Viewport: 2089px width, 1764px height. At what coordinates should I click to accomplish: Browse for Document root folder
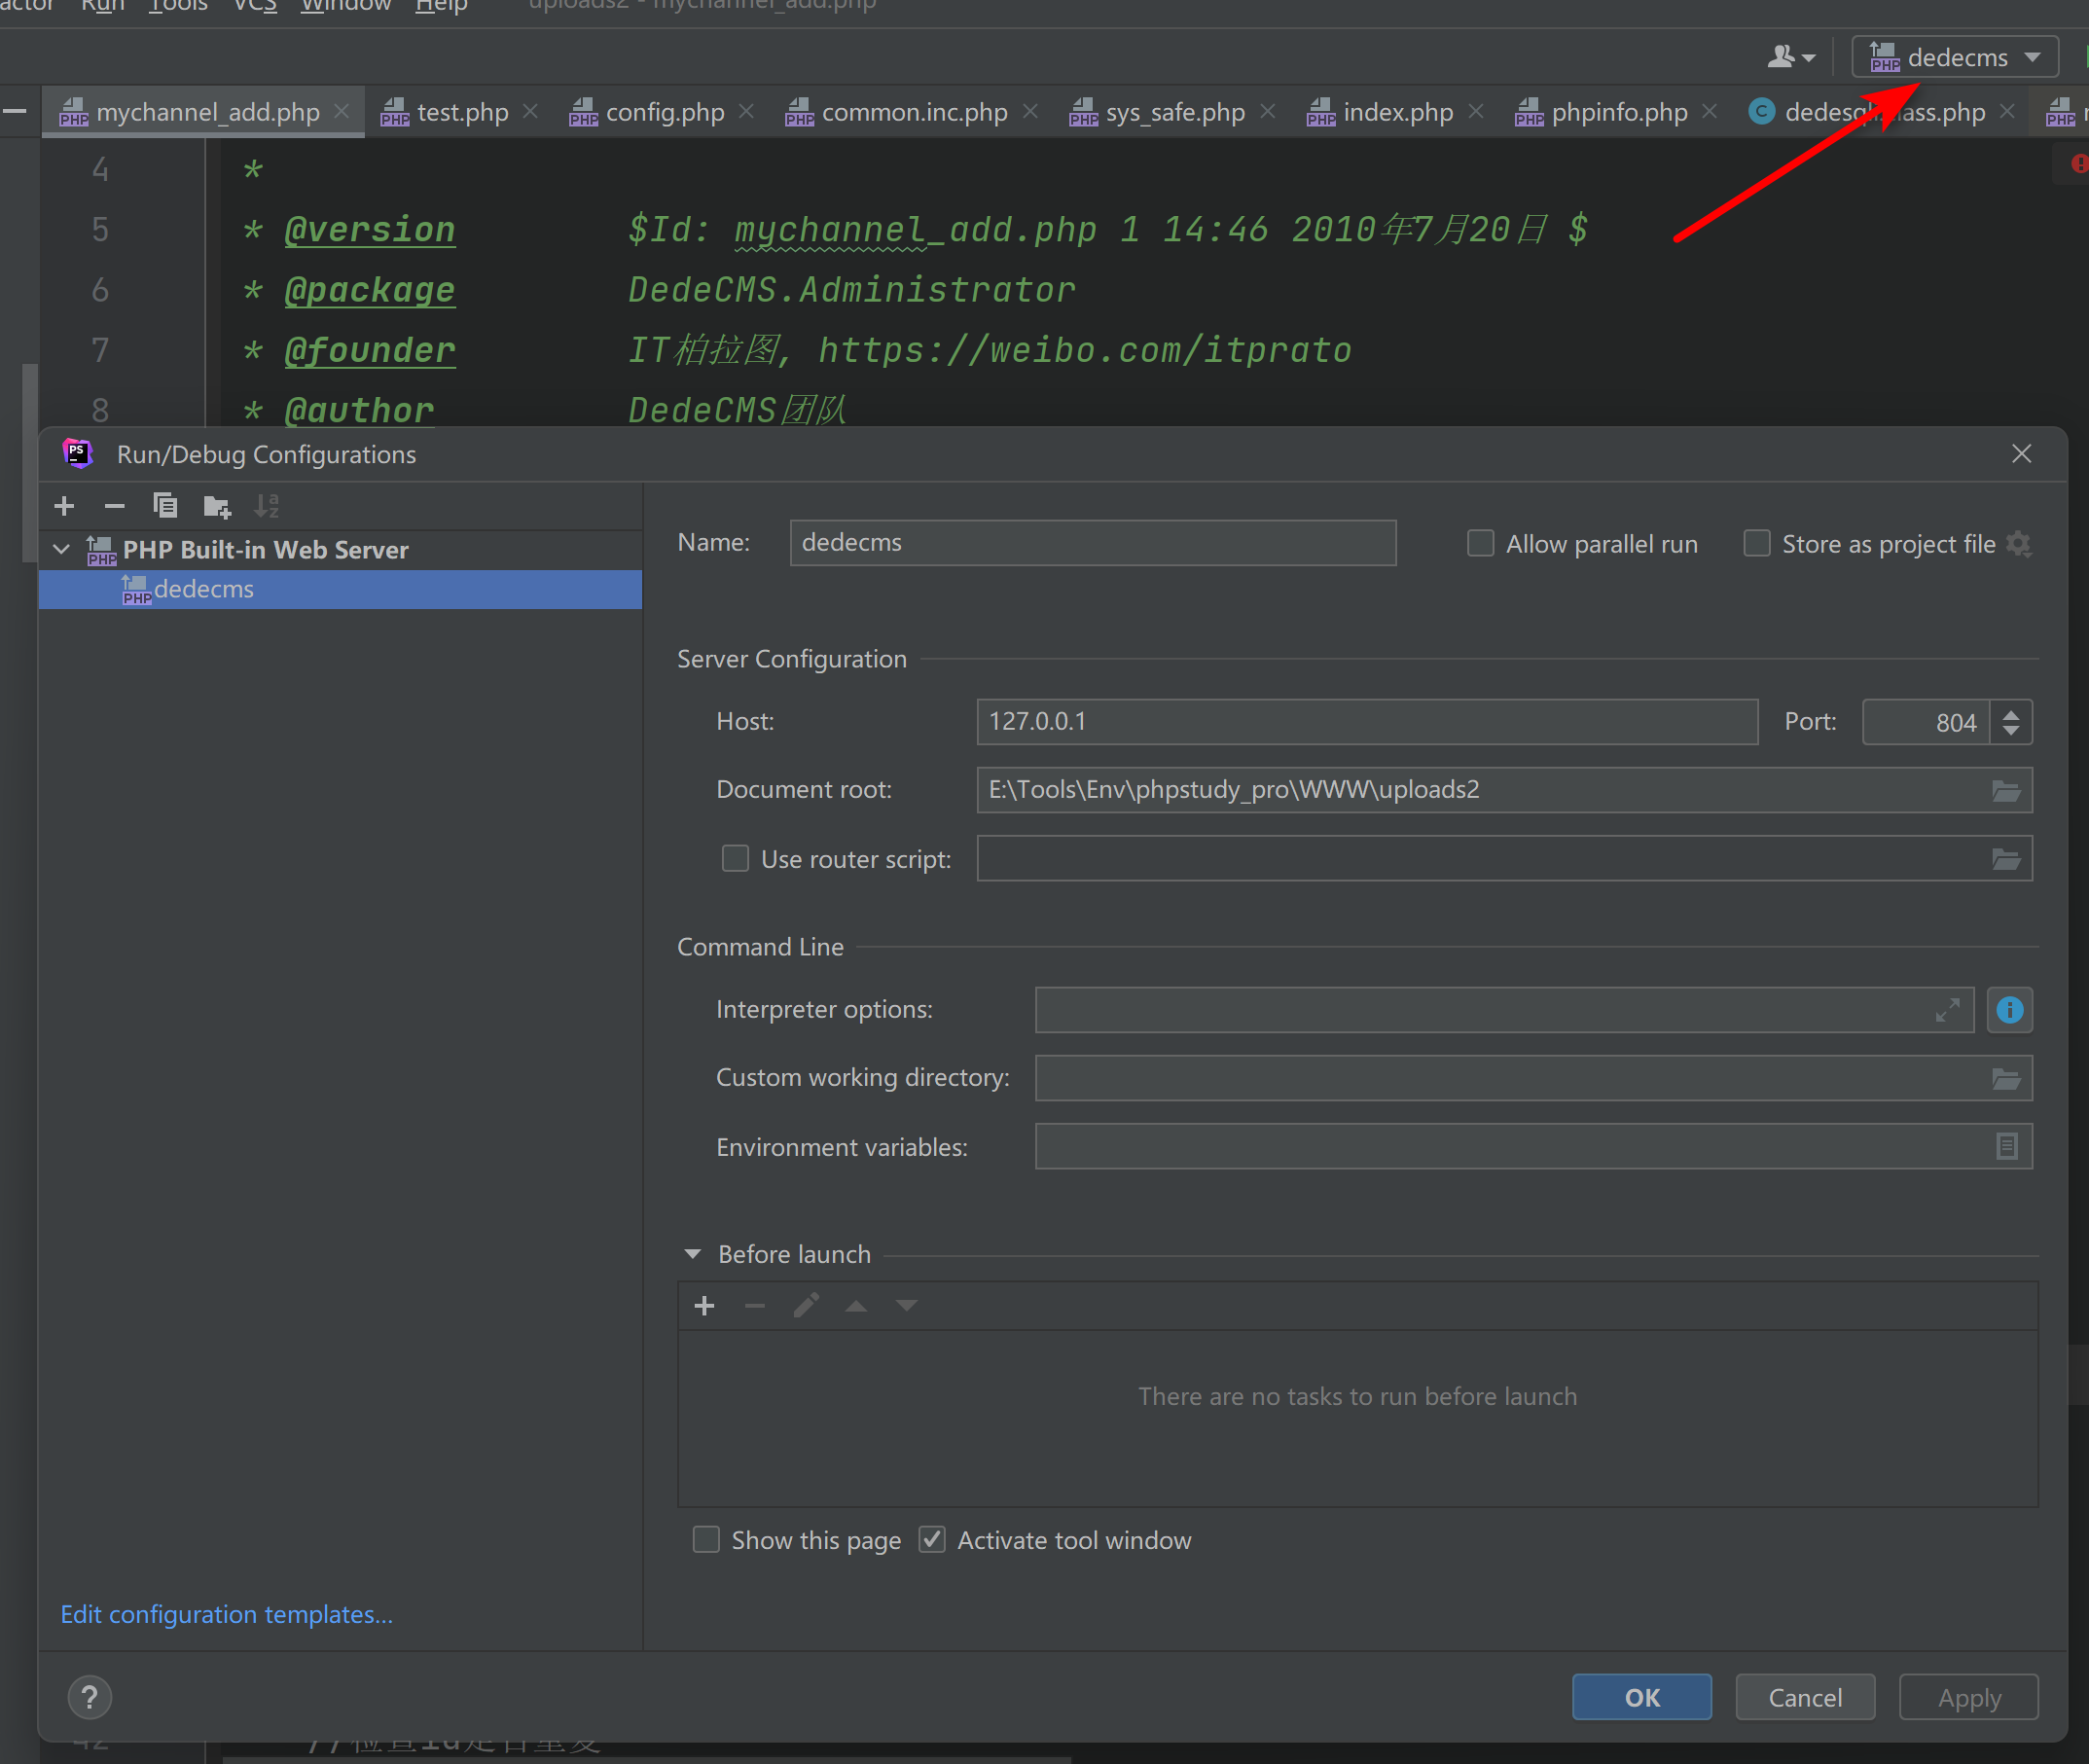click(2005, 790)
